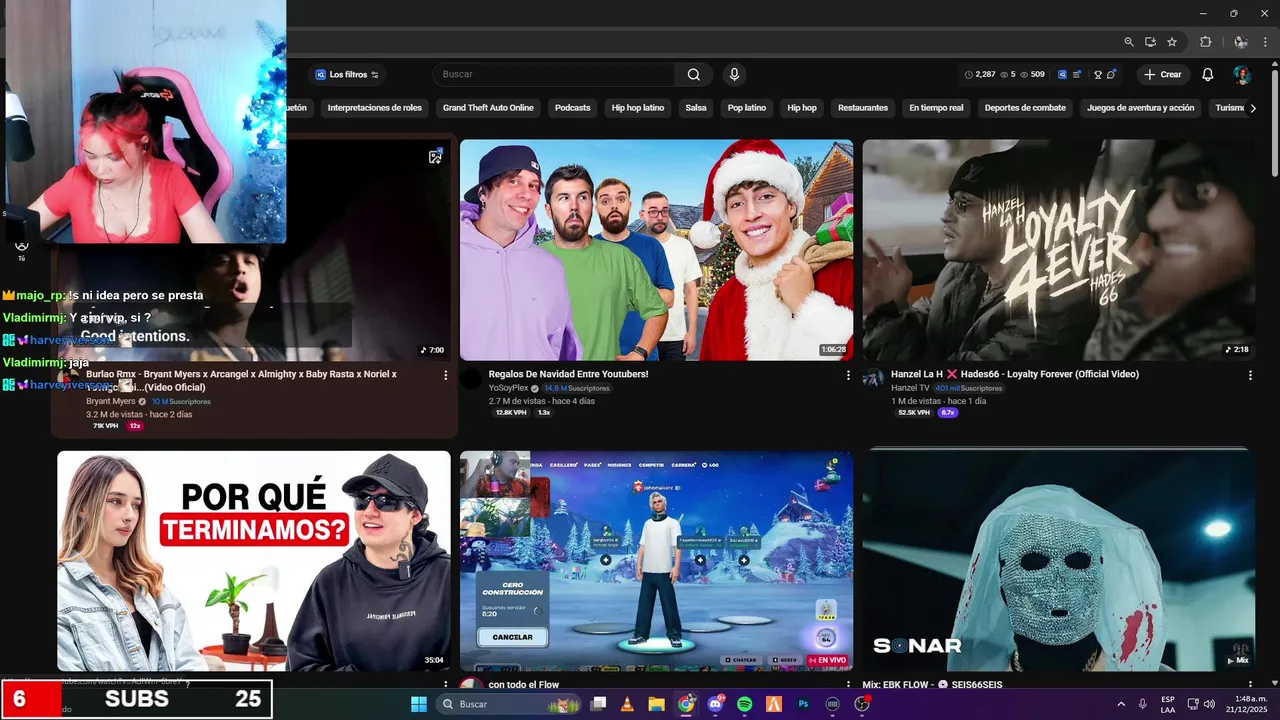Select Pop latino chip
The image size is (1280, 720).
coord(747,108)
